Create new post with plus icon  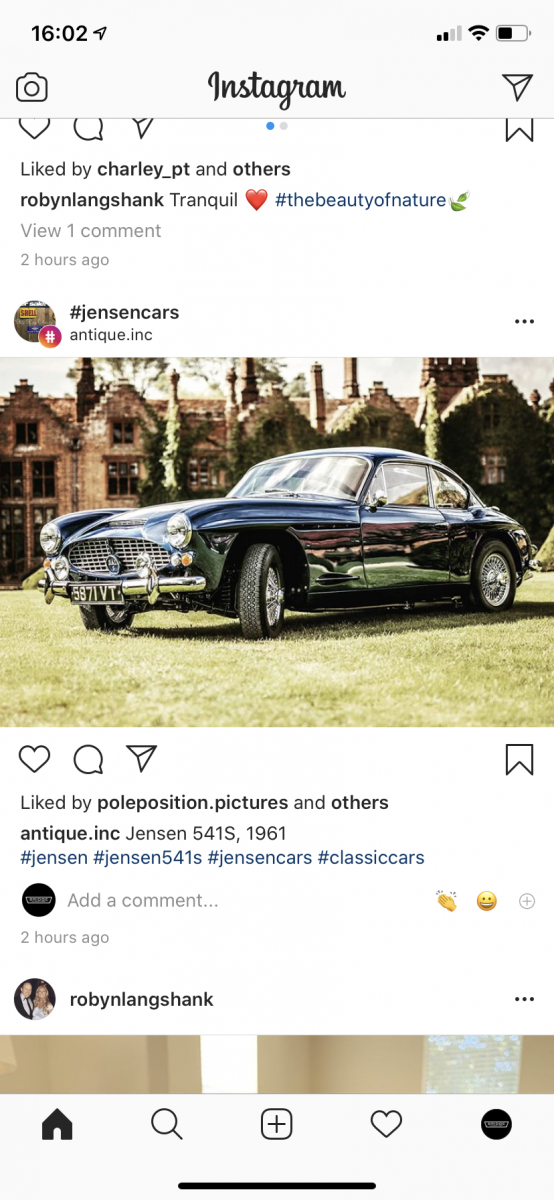coord(277,1125)
